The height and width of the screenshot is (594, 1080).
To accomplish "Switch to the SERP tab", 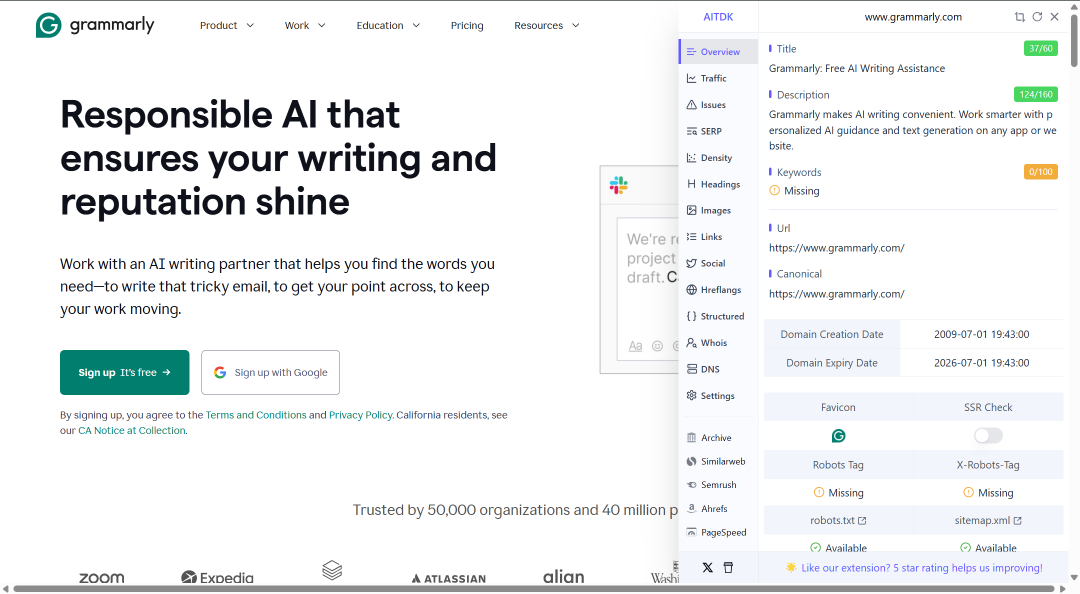I will (x=718, y=131).
